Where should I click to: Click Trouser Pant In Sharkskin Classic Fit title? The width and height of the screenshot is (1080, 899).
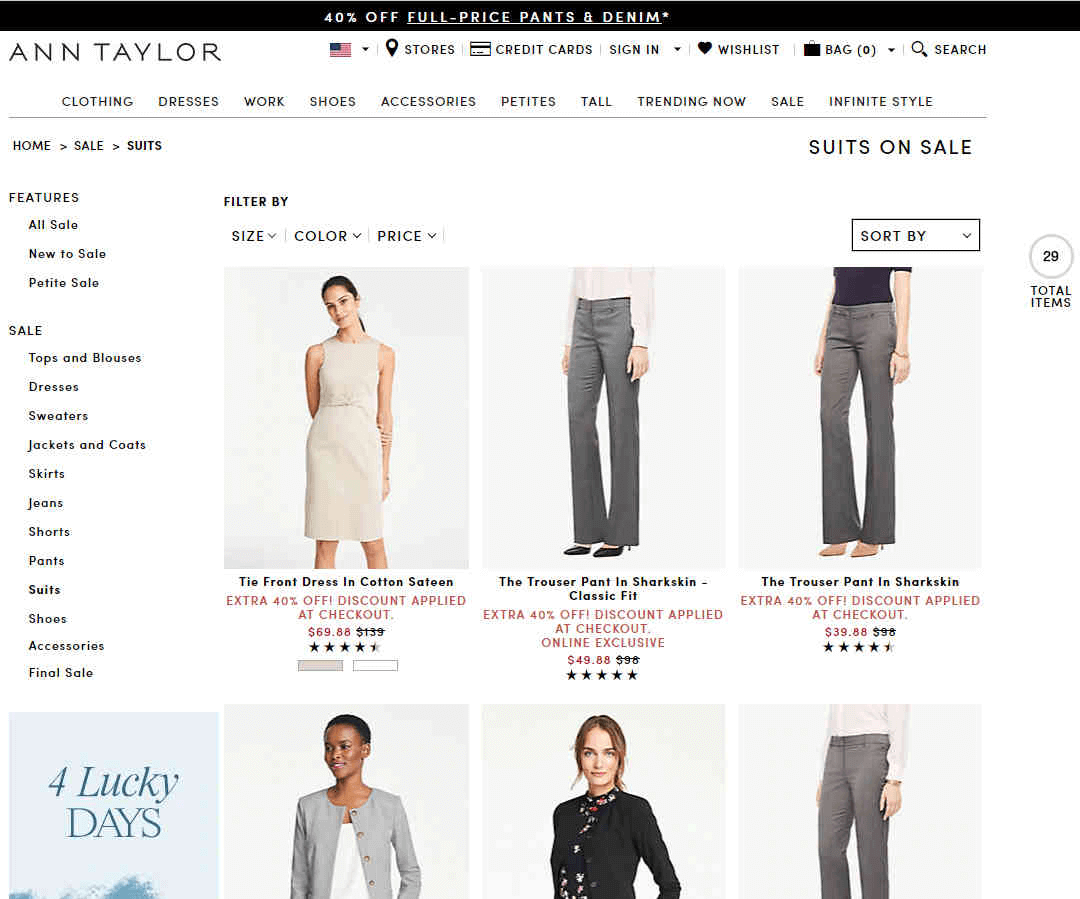click(603, 588)
